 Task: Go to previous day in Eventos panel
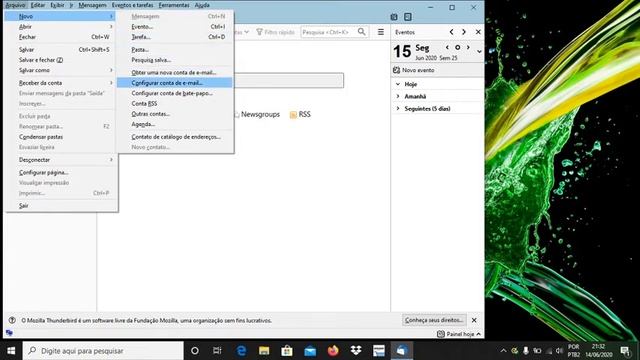451,32
